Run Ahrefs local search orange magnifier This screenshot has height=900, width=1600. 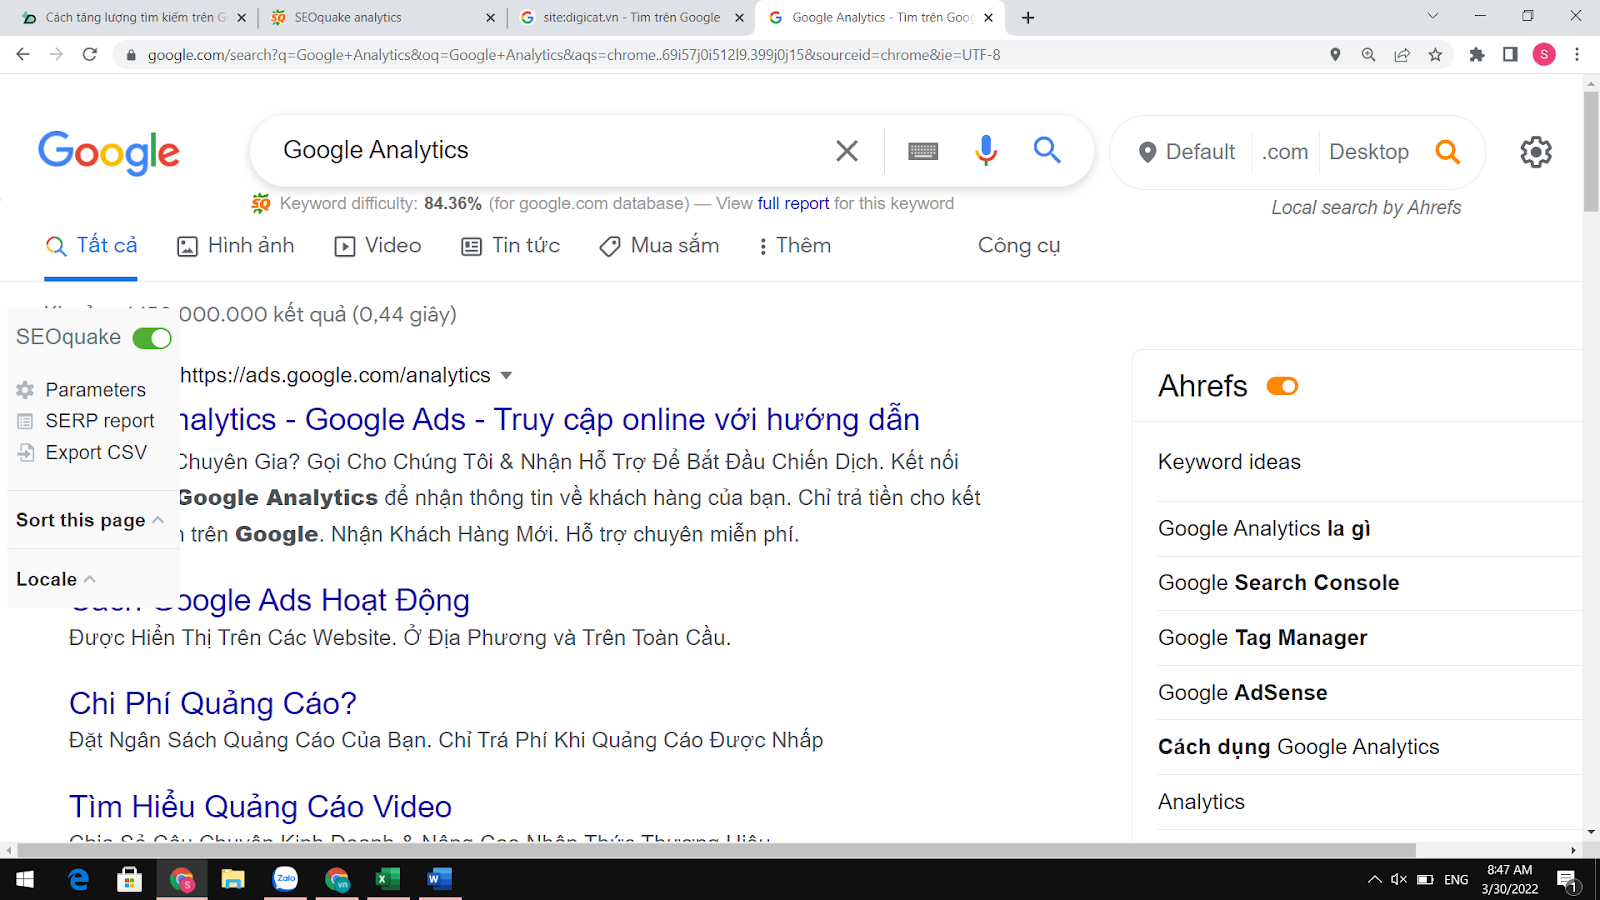coord(1447,151)
